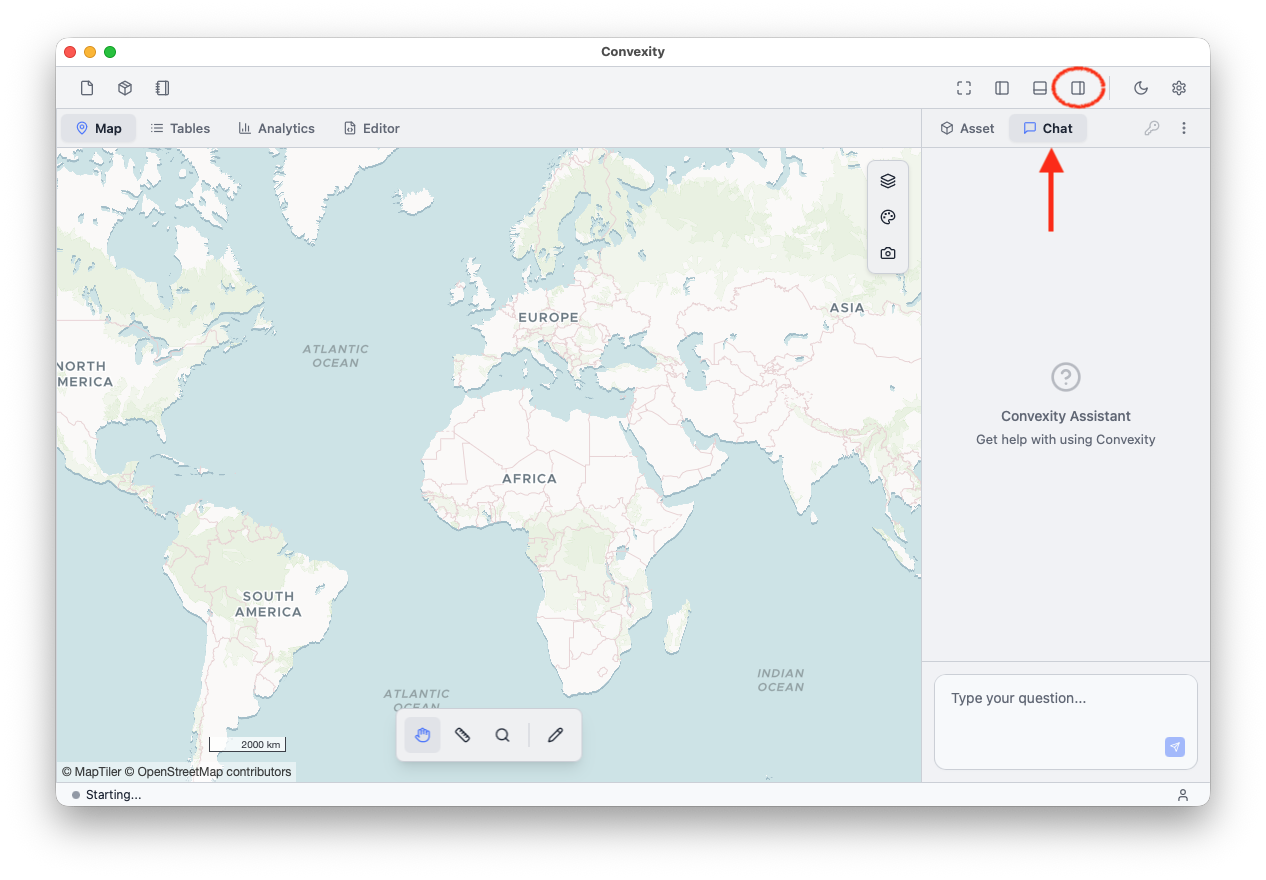Activate the map search magnifier tool

point(503,735)
